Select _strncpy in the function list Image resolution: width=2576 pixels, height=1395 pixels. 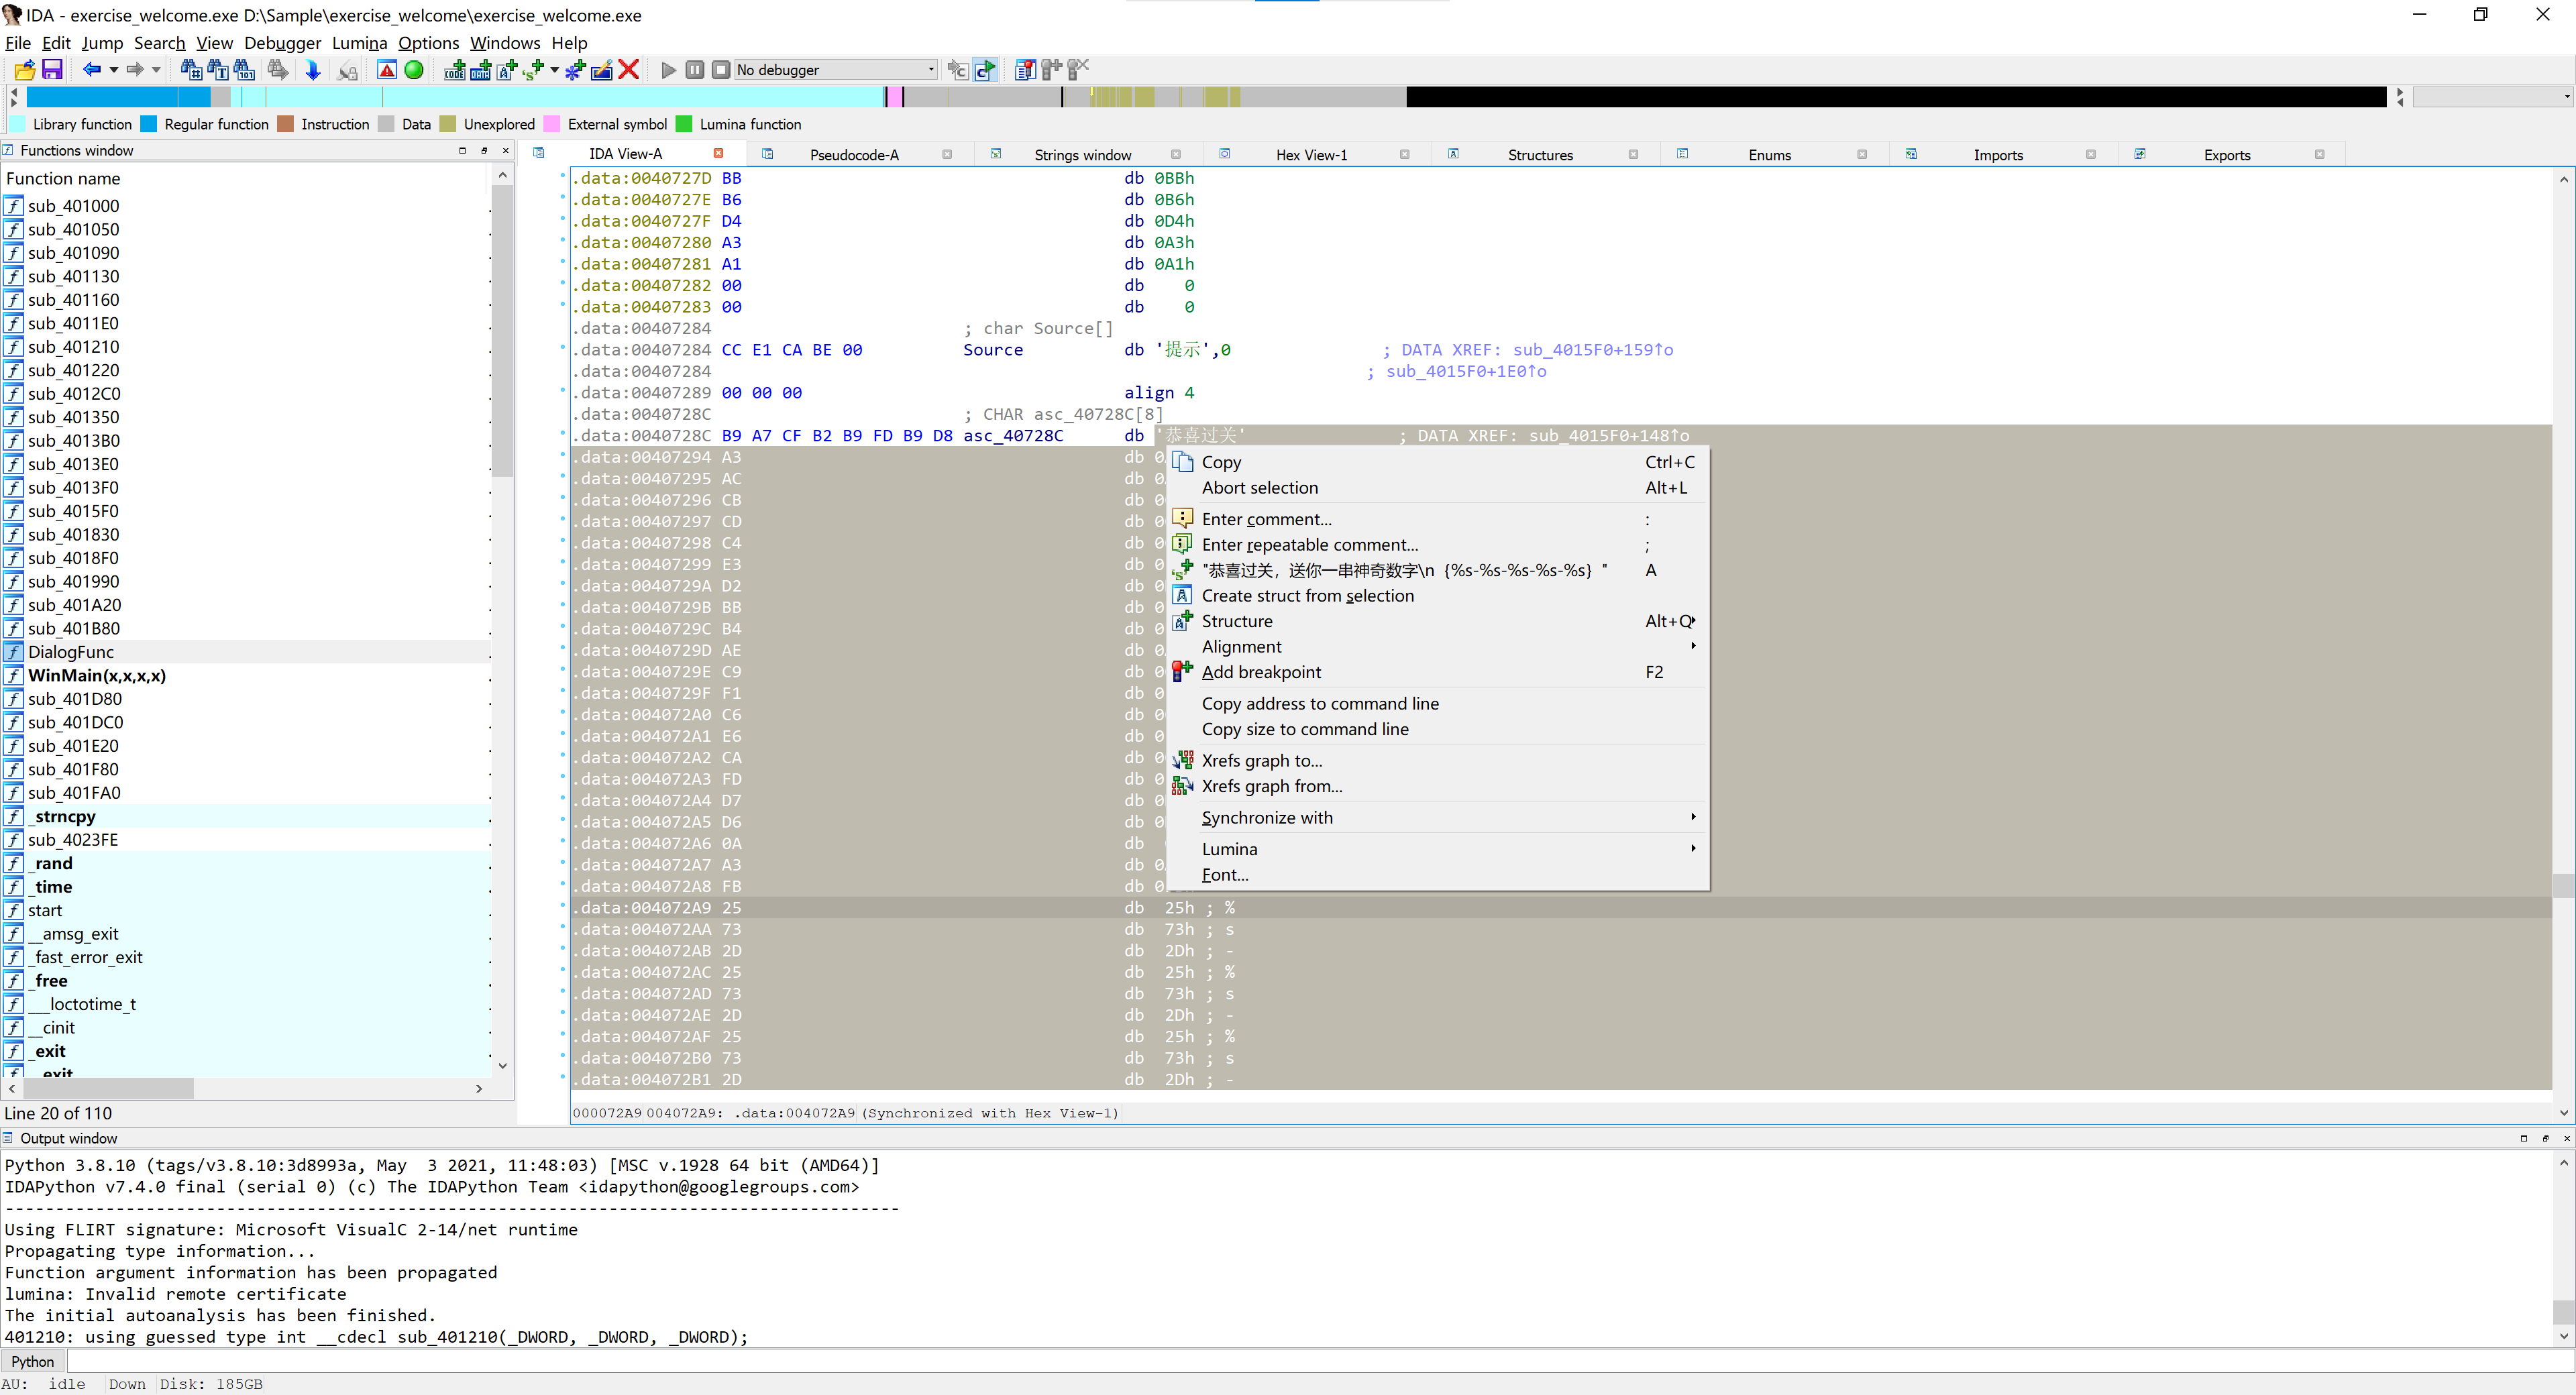[x=246, y=817]
